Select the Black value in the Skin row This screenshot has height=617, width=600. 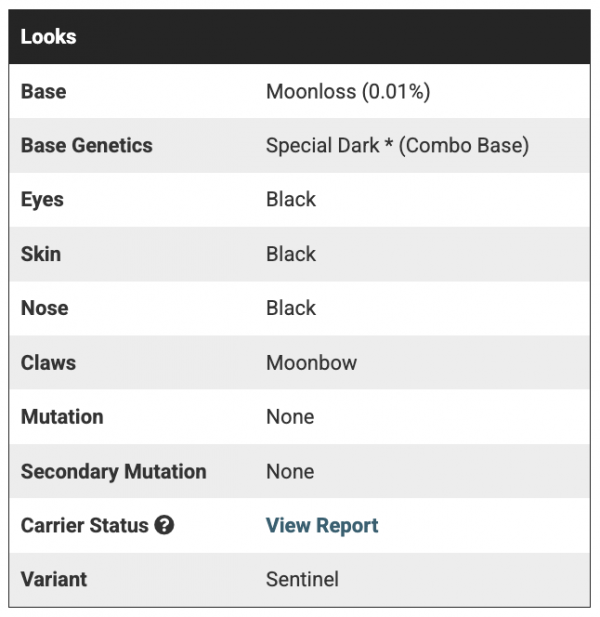pyautogui.click(x=291, y=254)
